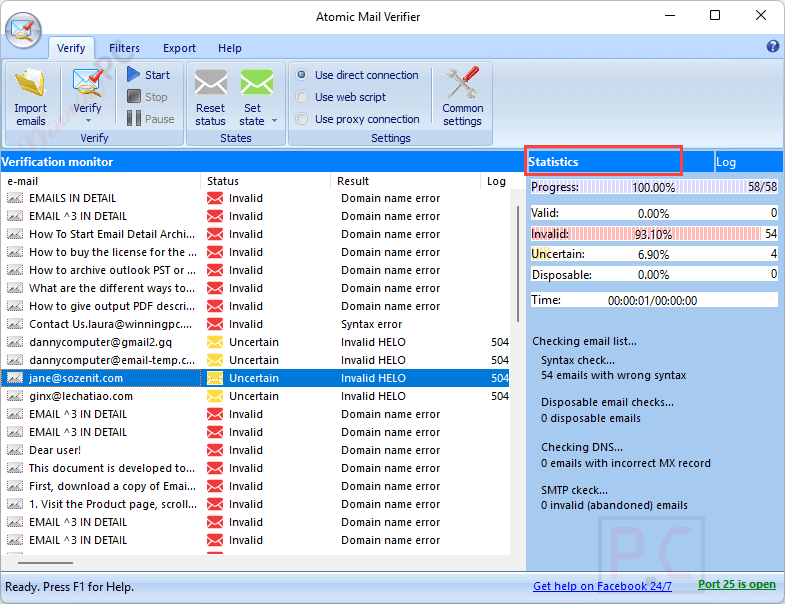
Task: Click the row icon beside How To Start Email Detail Archi...
Action: (x=15, y=234)
